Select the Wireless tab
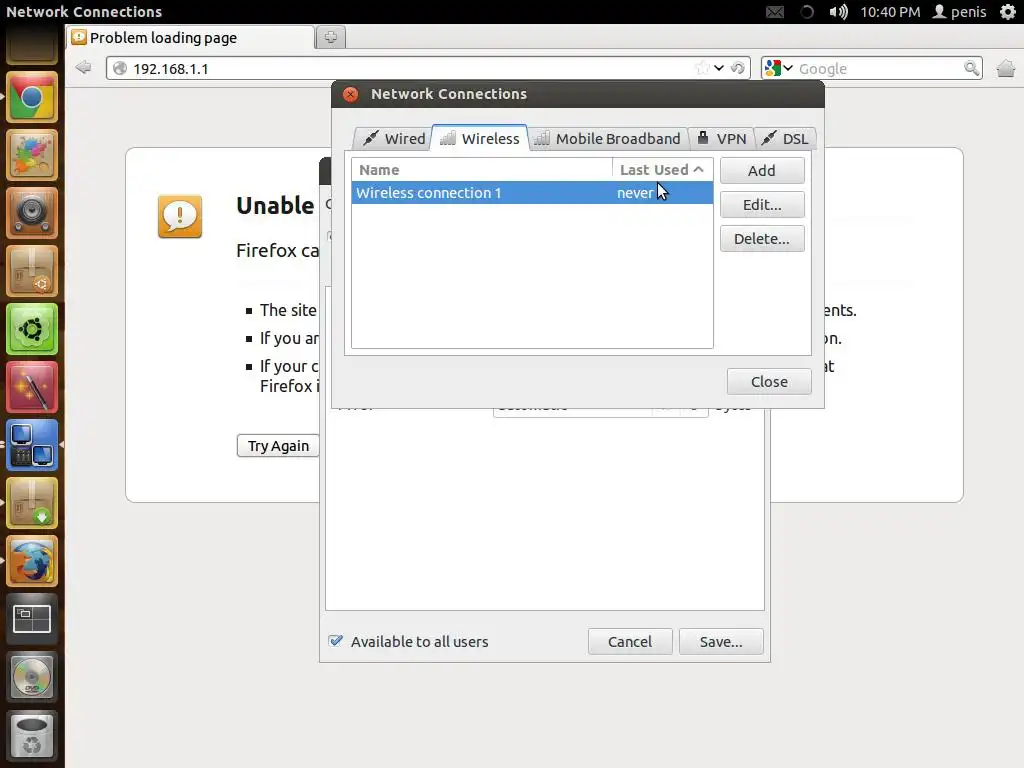The image size is (1024, 768). point(479,138)
